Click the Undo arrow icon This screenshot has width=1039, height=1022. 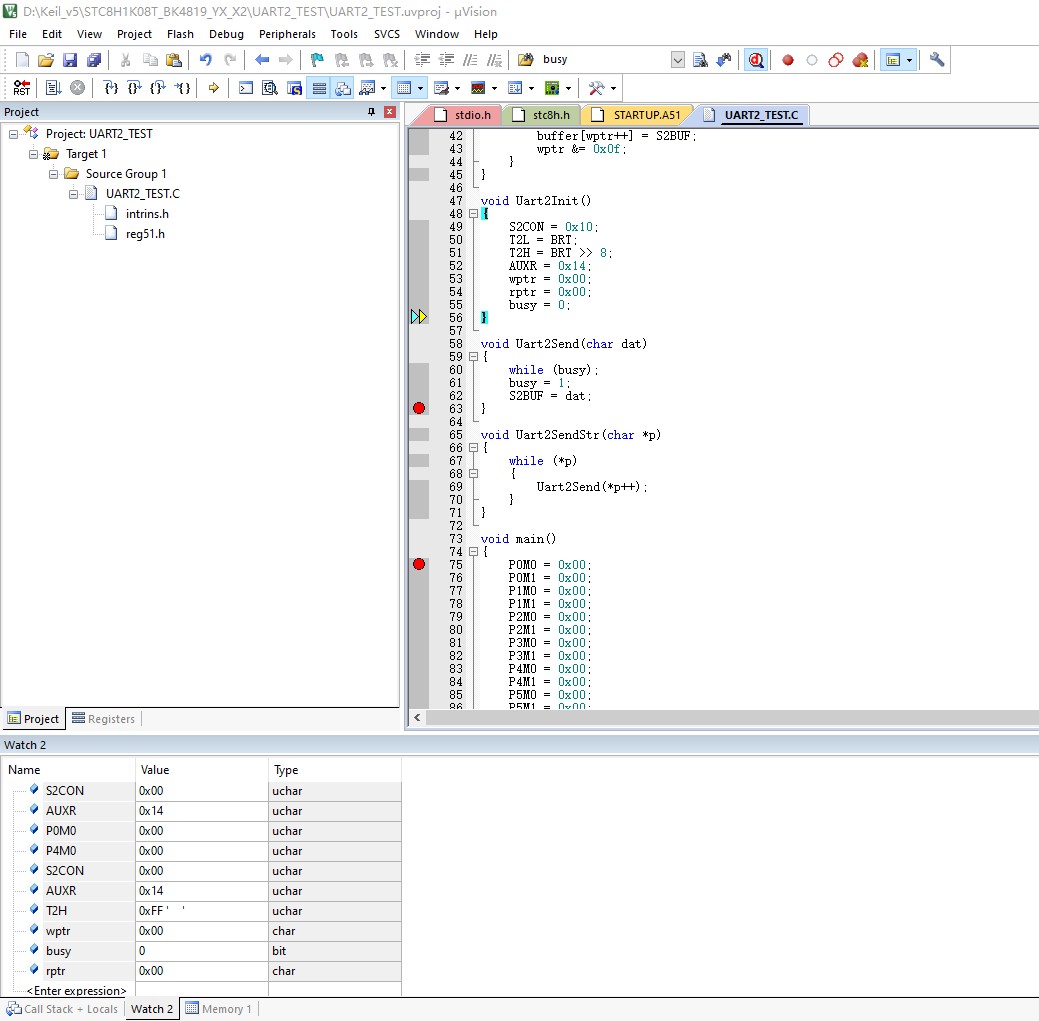(x=205, y=60)
